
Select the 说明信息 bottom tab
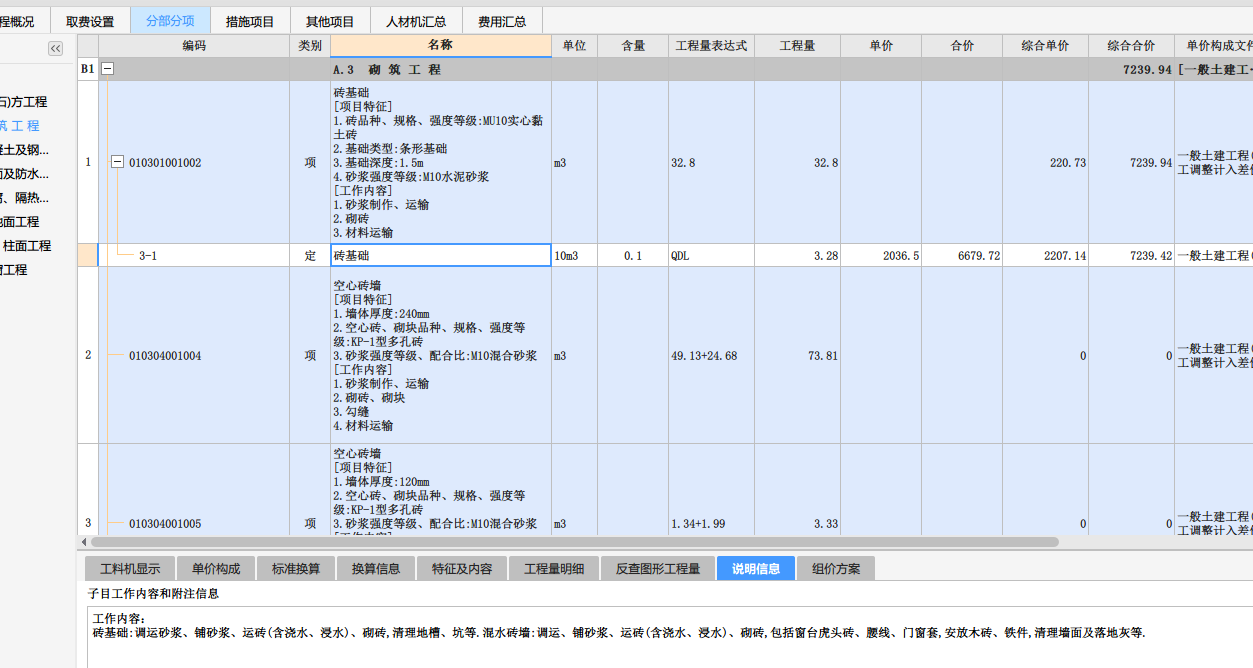(756, 569)
